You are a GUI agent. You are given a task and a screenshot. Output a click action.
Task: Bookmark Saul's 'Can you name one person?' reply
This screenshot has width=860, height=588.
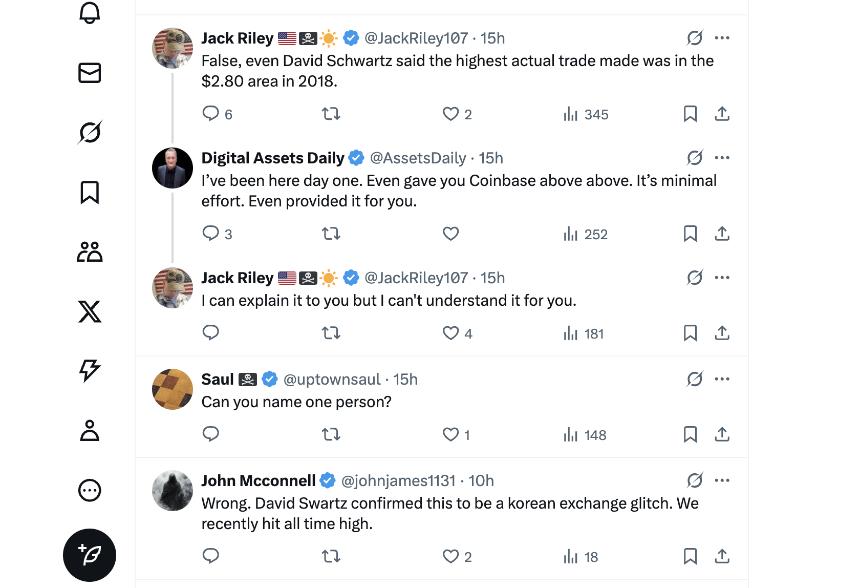pos(690,434)
